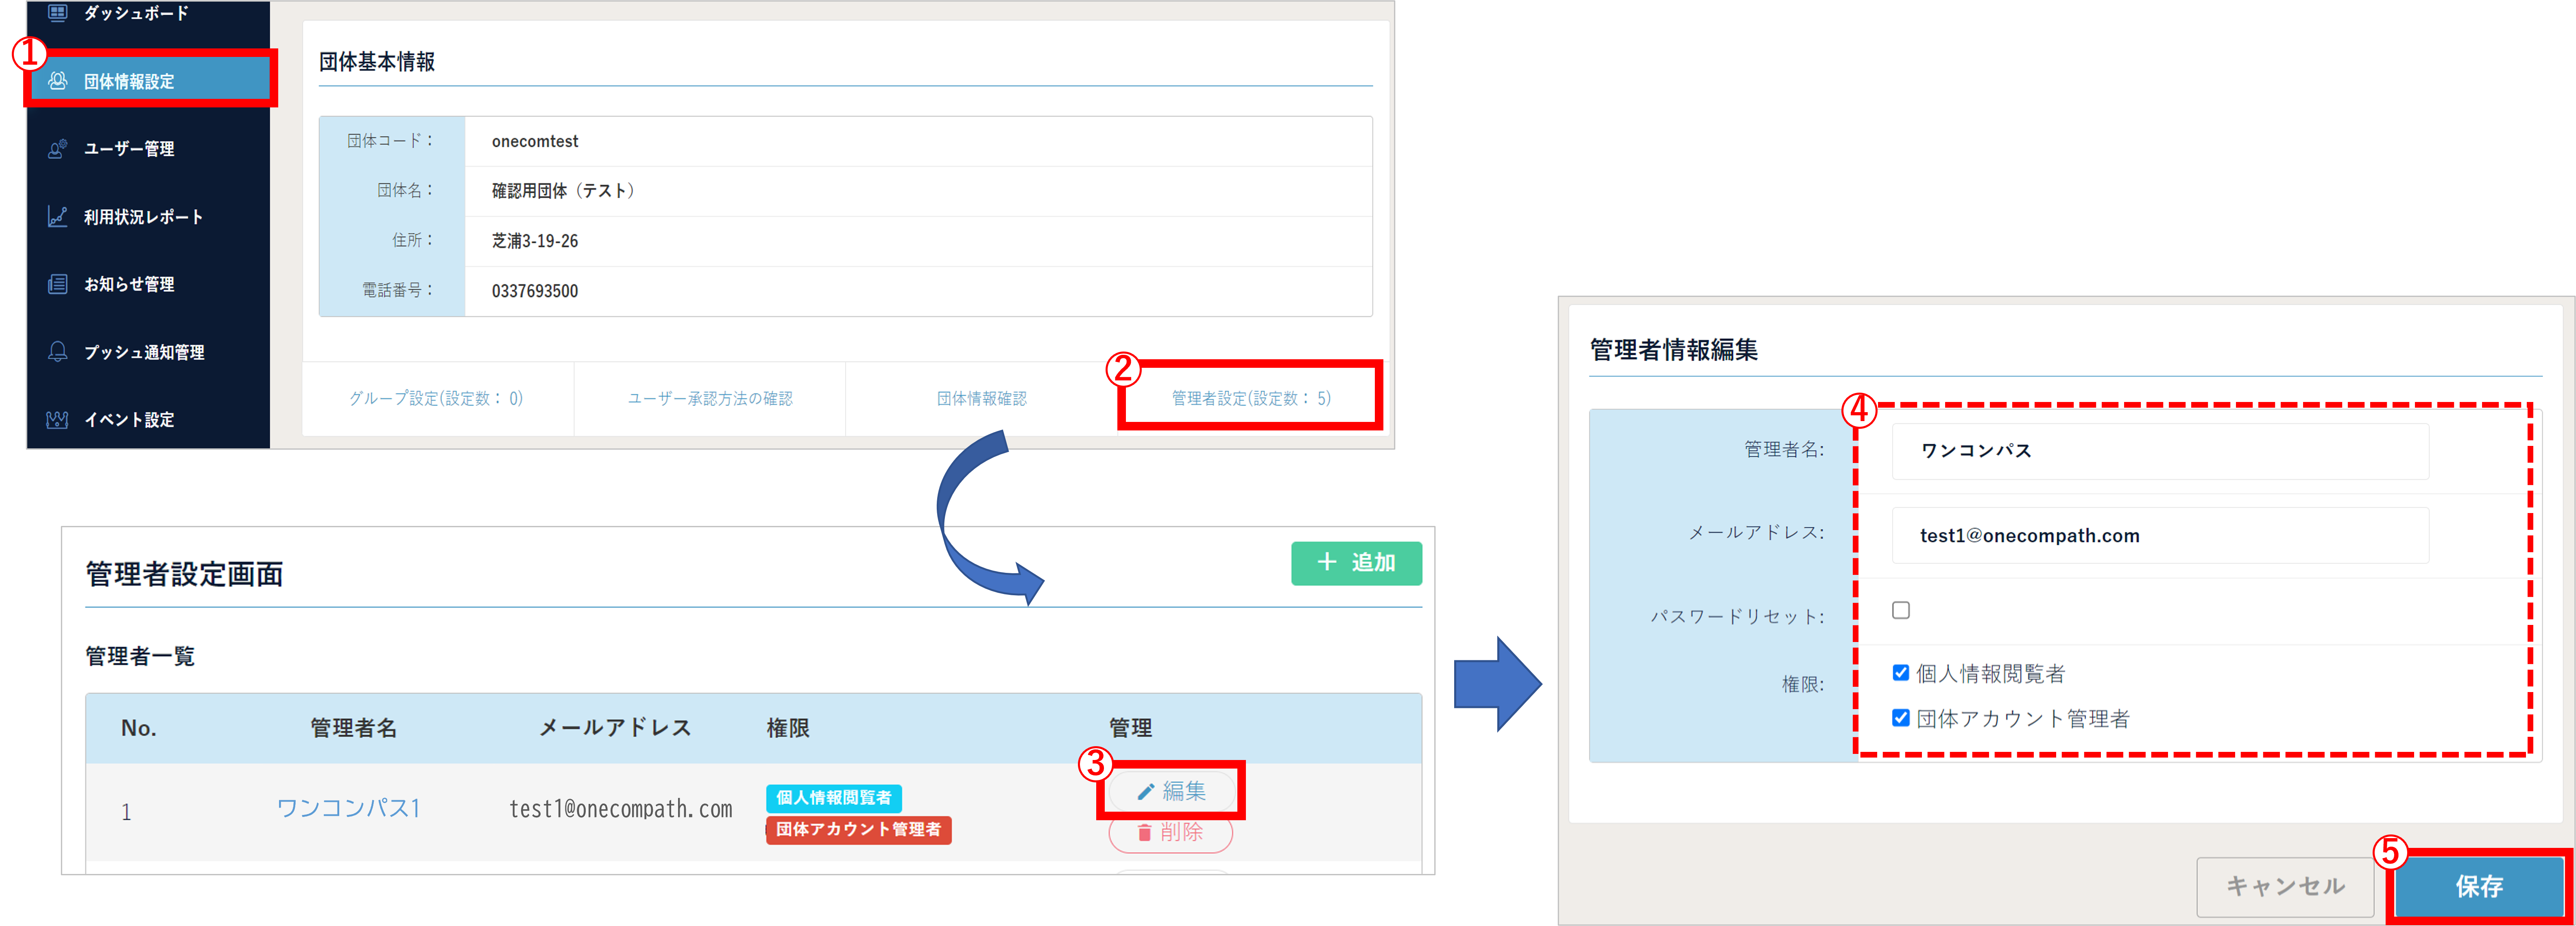The height and width of the screenshot is (926, 2576).
Task: Click the お知らせ管理 news icon
Action: (58, 284)
